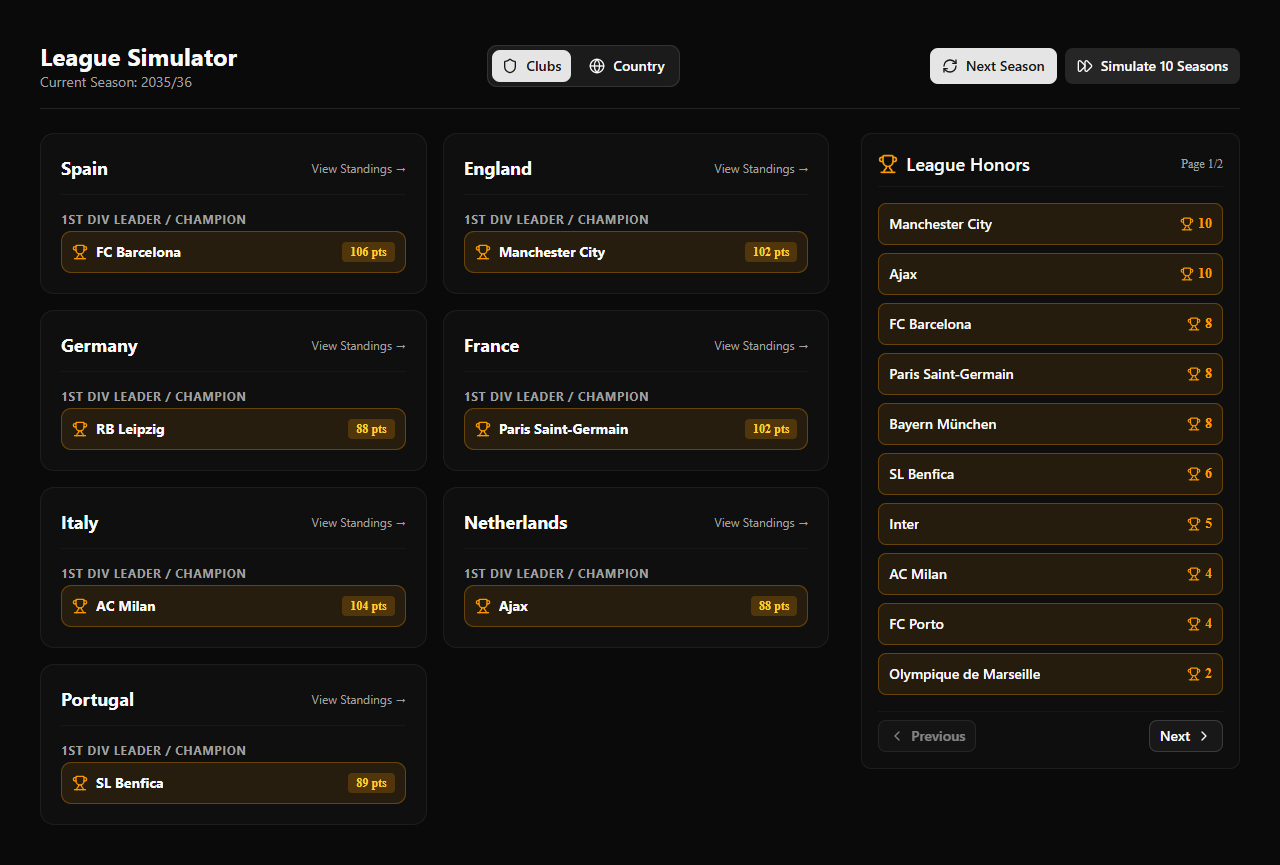Open View Standings for Portugal
The width and height of the screenshot is (1280, 865).
(359, 700)
